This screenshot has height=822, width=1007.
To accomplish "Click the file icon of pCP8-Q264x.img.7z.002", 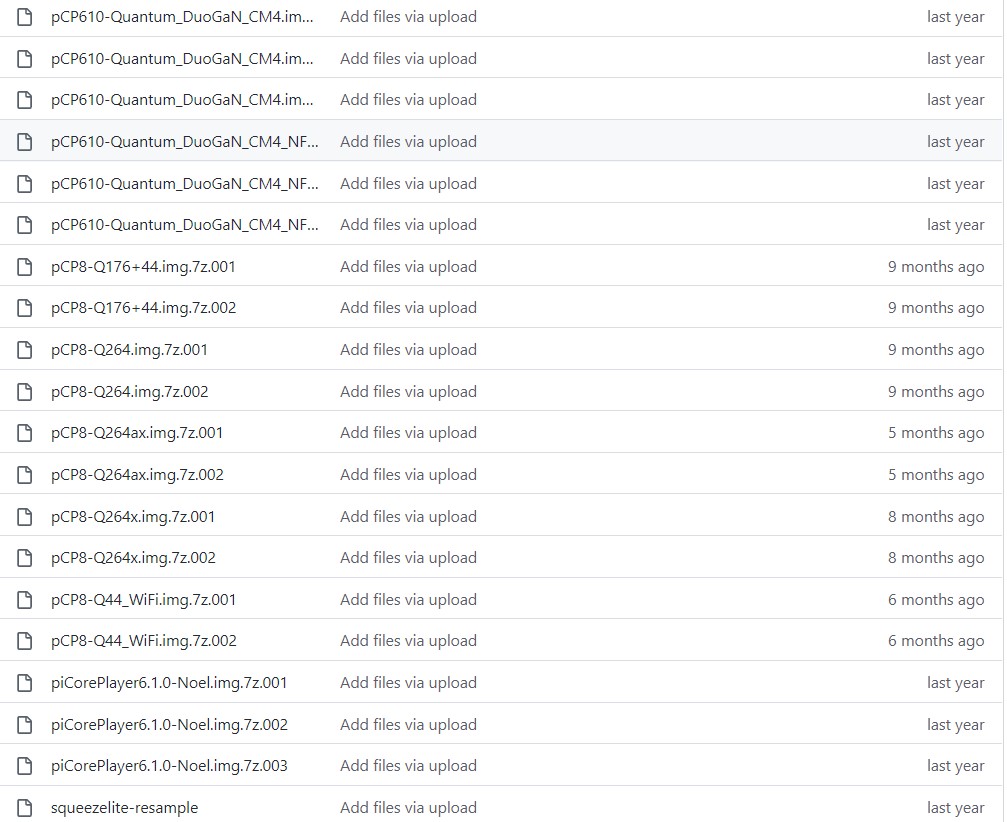I will pyautogui.click(x=24, y=558).
